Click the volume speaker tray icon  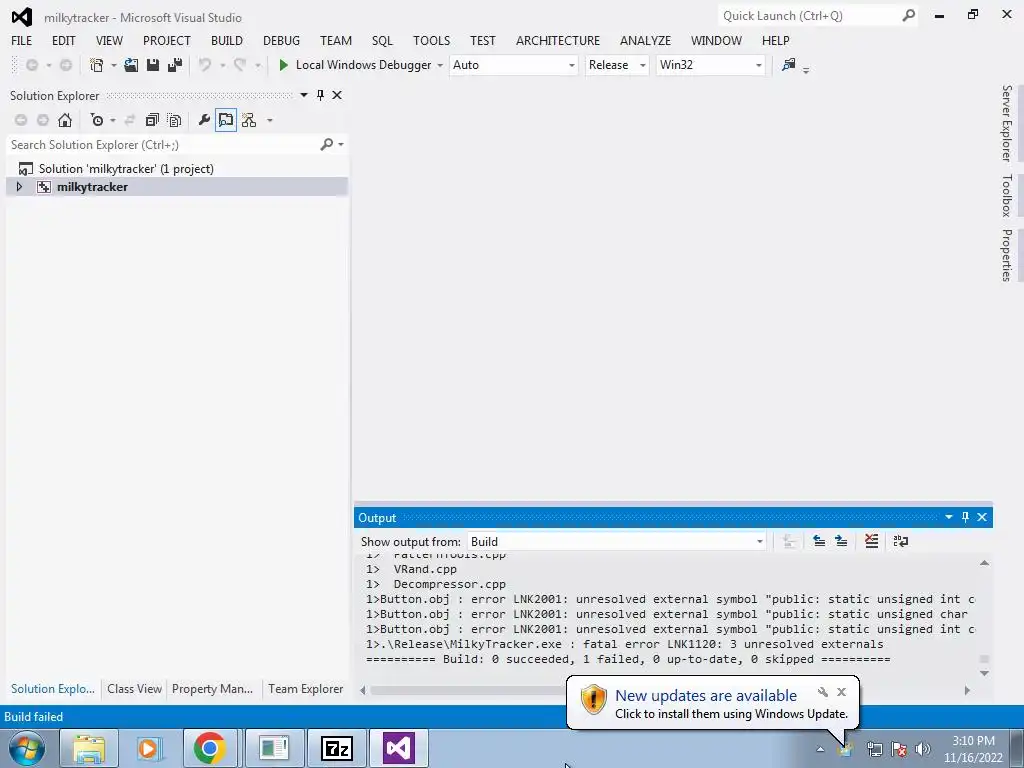pyautogui.click(x=923, y=749)
